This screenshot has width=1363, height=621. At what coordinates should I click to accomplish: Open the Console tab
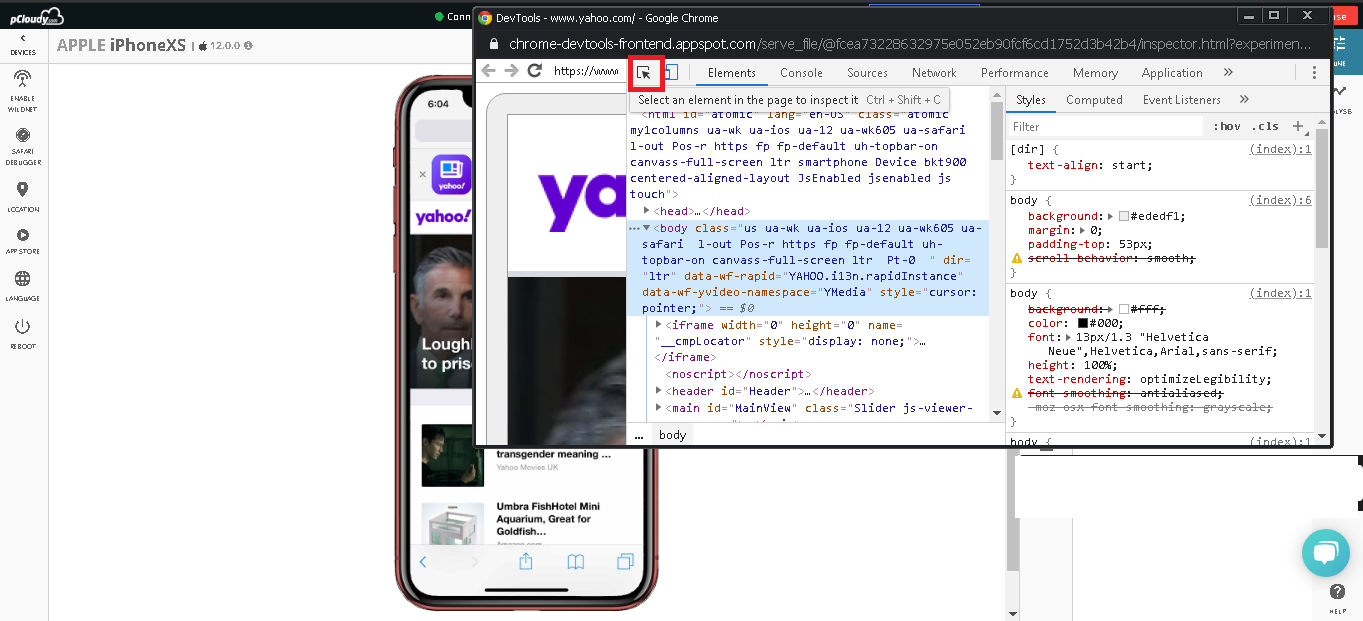(801, 73)
